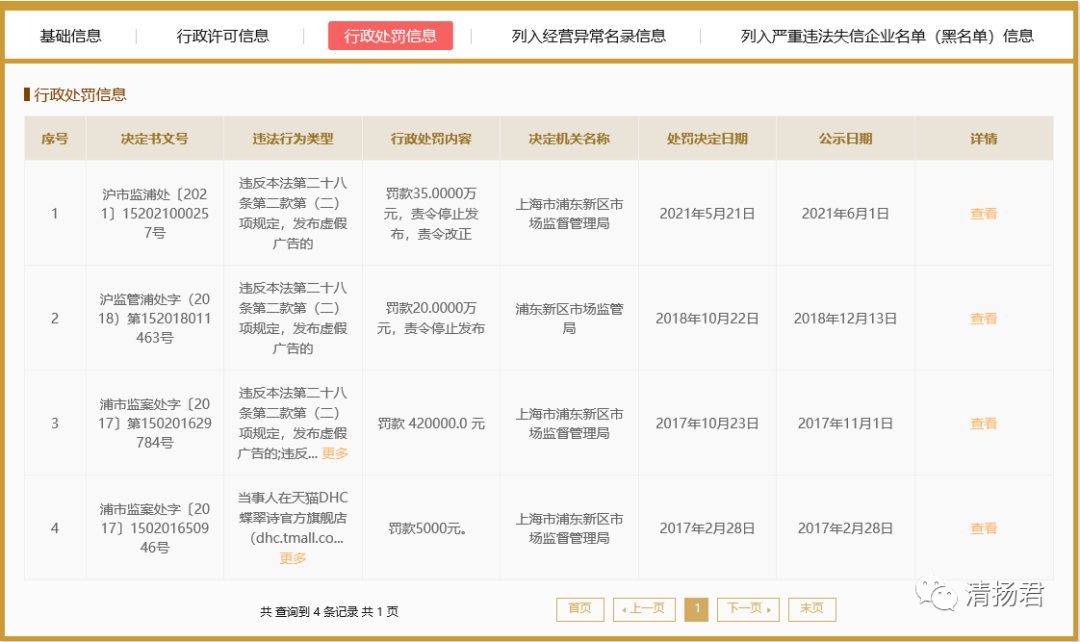Go to the 首页 pagination button
The width and height of the screenshot is (1080, 642).
tap(580, 608)
